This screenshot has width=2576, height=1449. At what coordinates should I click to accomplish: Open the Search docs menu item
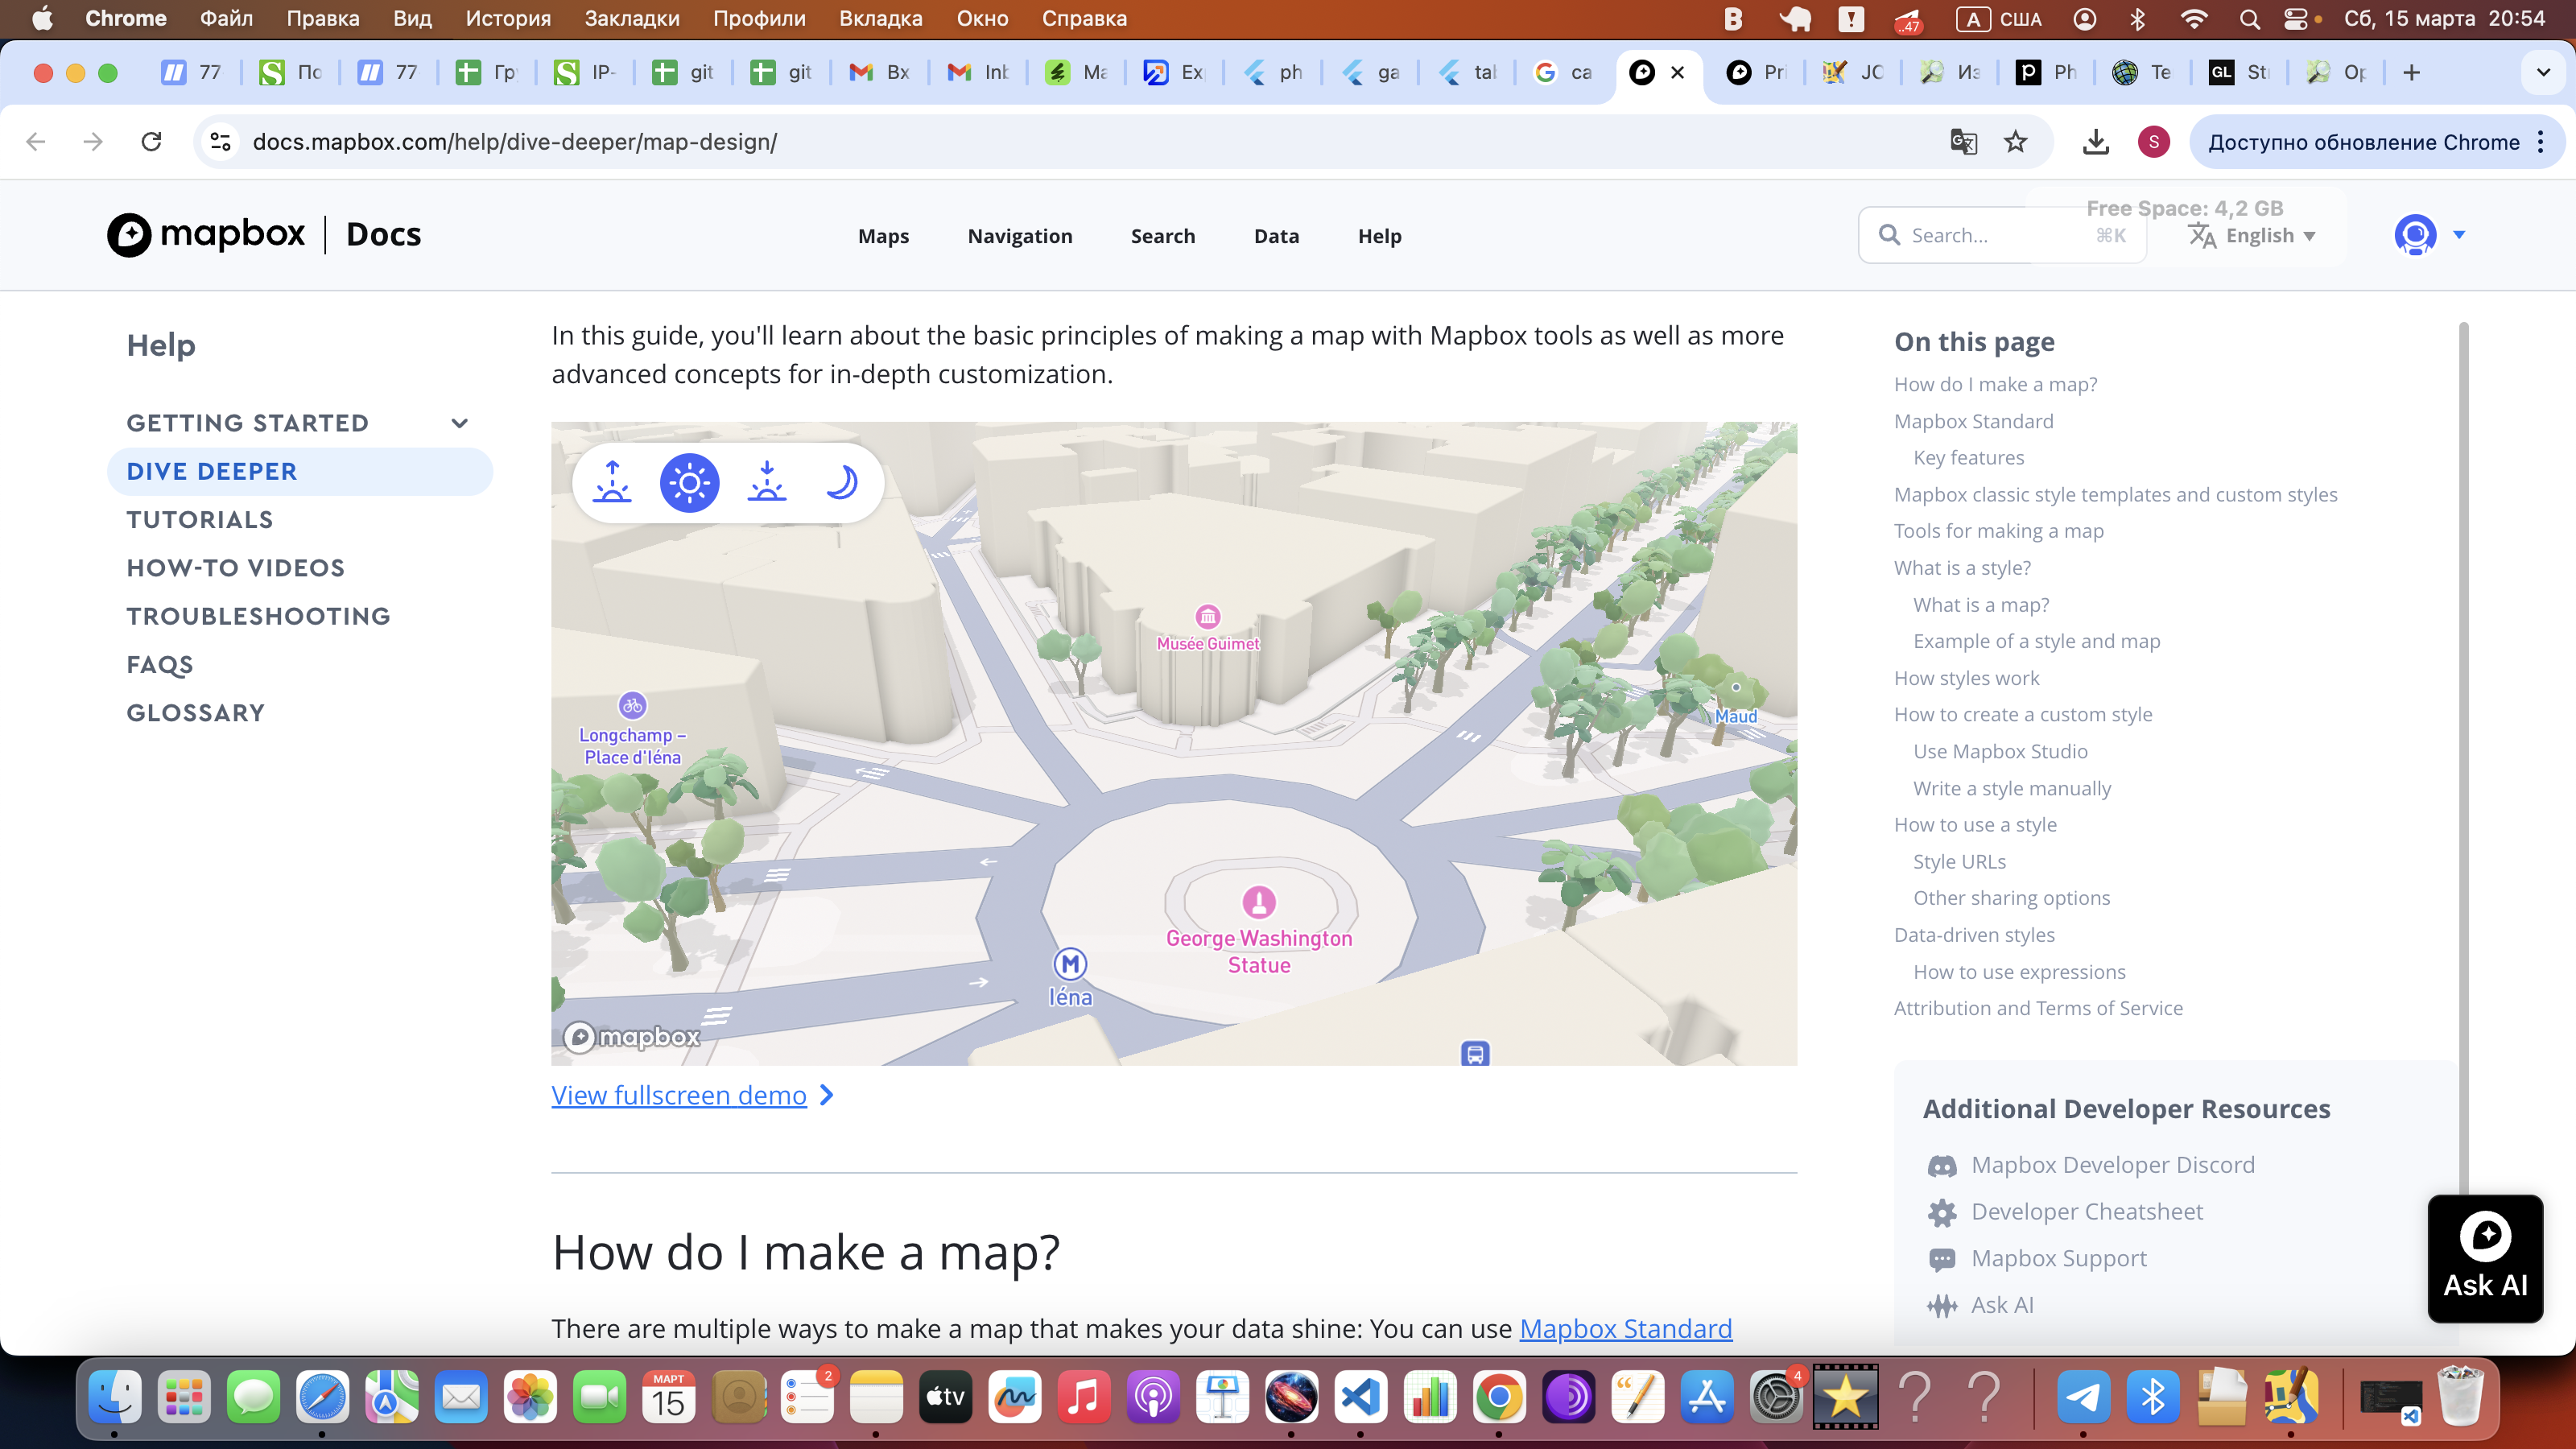click(1163, 236)
